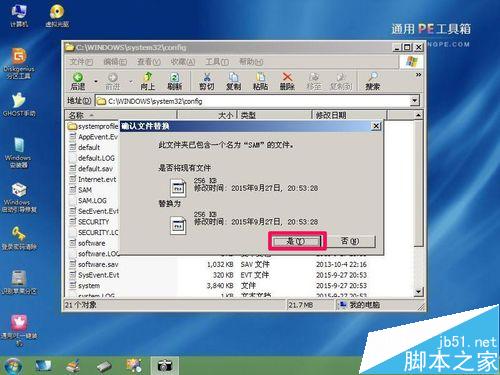Viewport: 500px width, 375px height.
Task: Expand toolbar overflow chevron
Action: [x=418, y=75]
